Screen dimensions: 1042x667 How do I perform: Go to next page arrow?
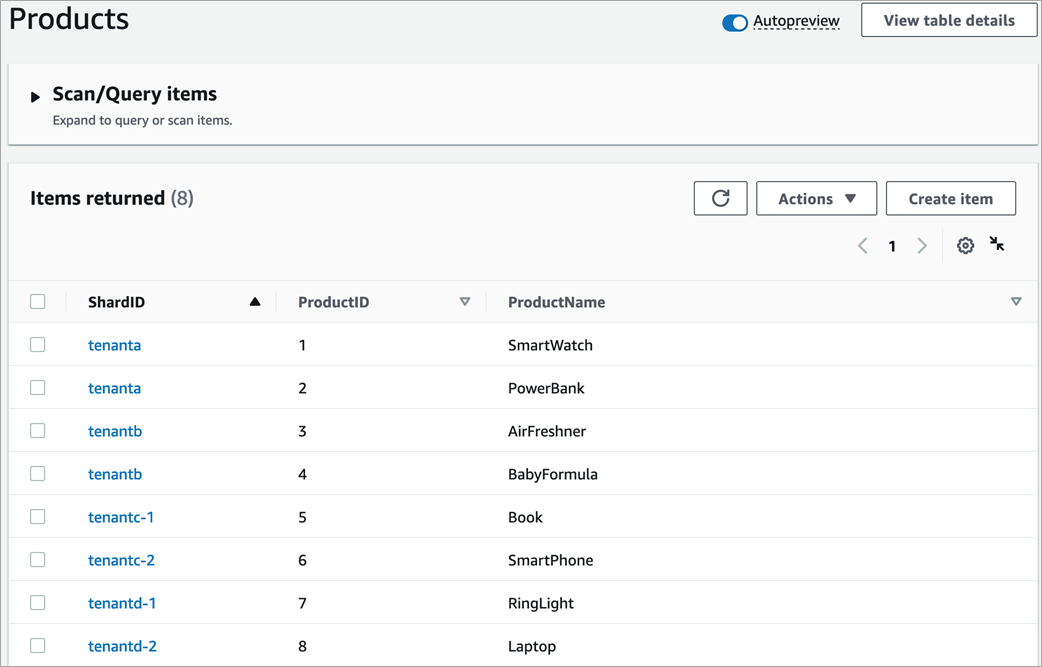point(922,246)
